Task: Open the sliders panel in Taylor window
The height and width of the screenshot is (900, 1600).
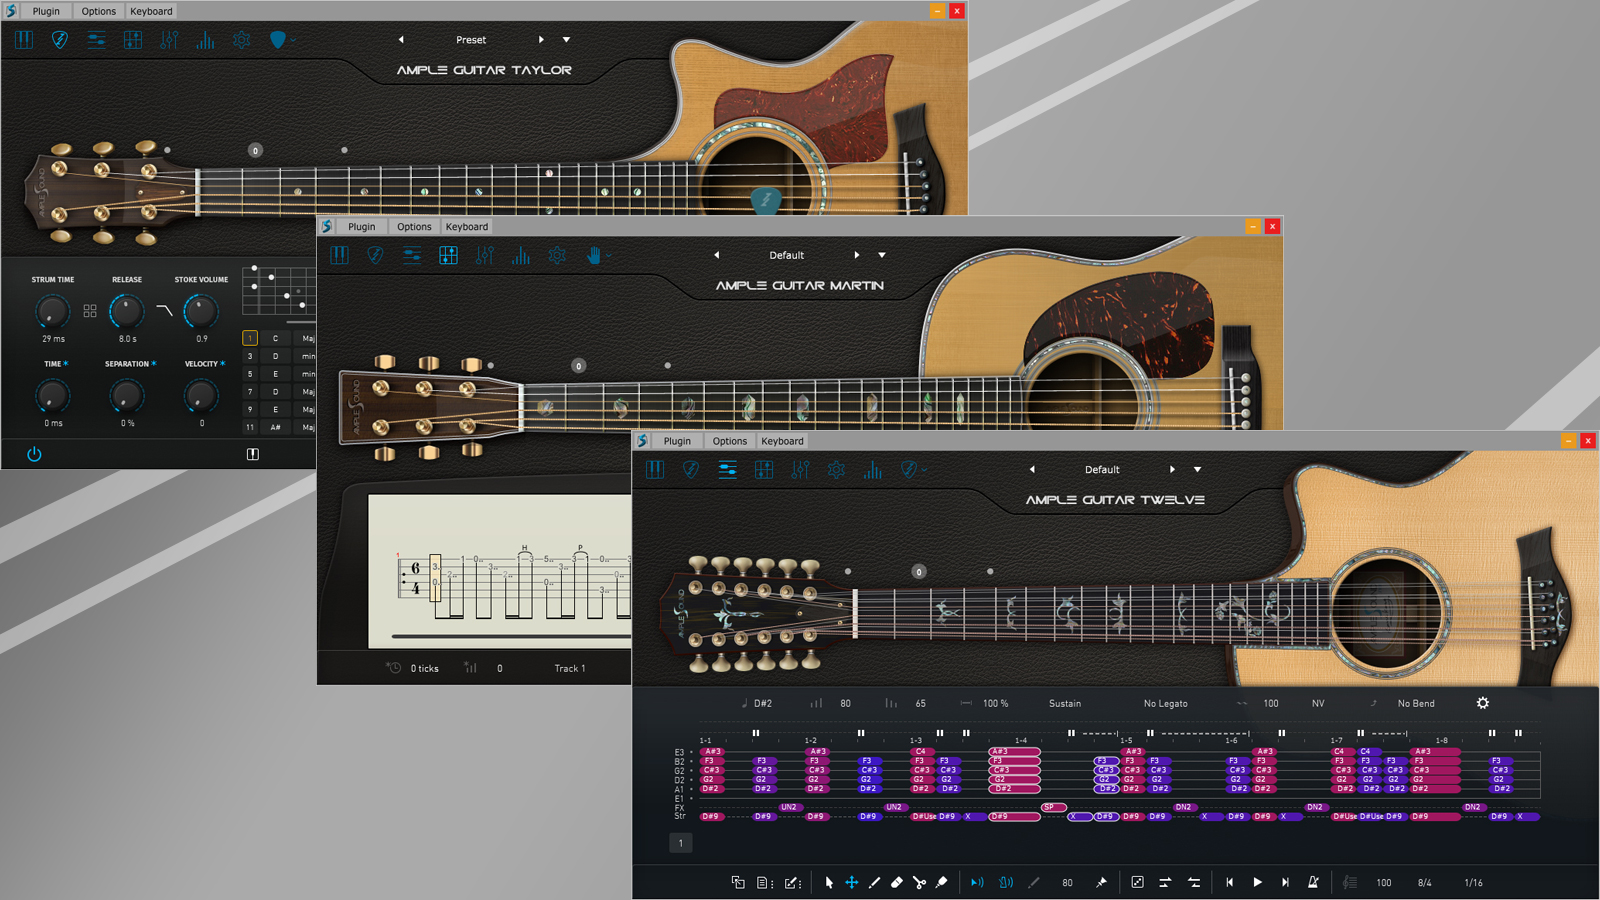Action: [x=96, y=40]
